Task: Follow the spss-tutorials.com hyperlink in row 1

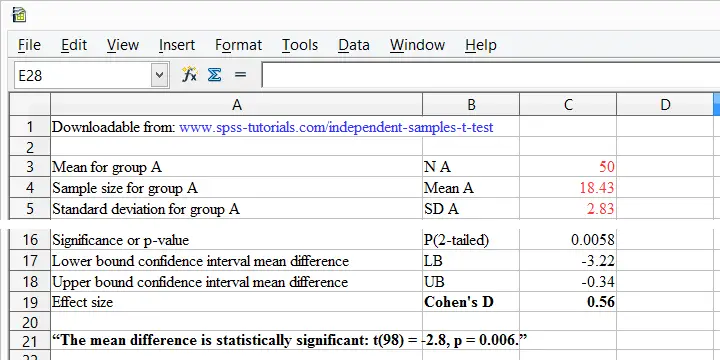Action: point(336,127)
